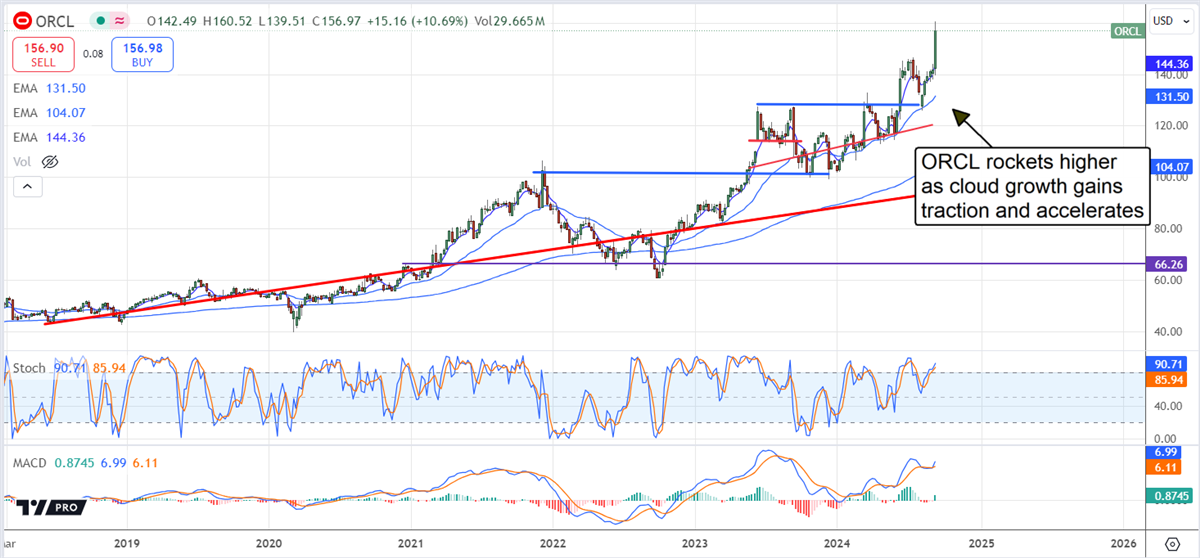
Task: Show the hidden Vol indicator via eye icon
Action: point(51,161)
